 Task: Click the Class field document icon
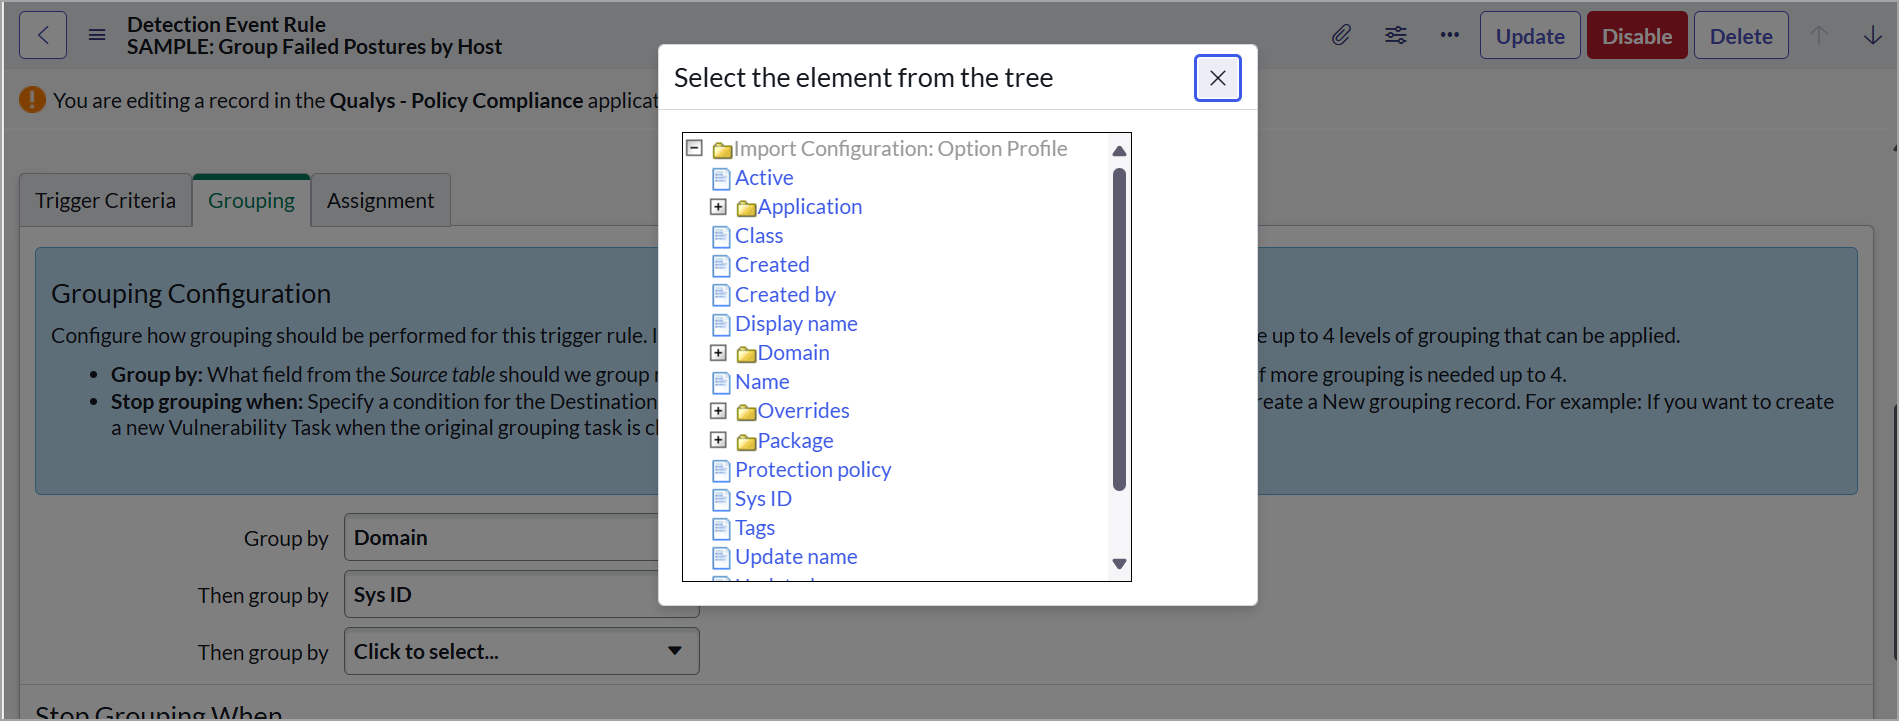click(x=721, y=237)
